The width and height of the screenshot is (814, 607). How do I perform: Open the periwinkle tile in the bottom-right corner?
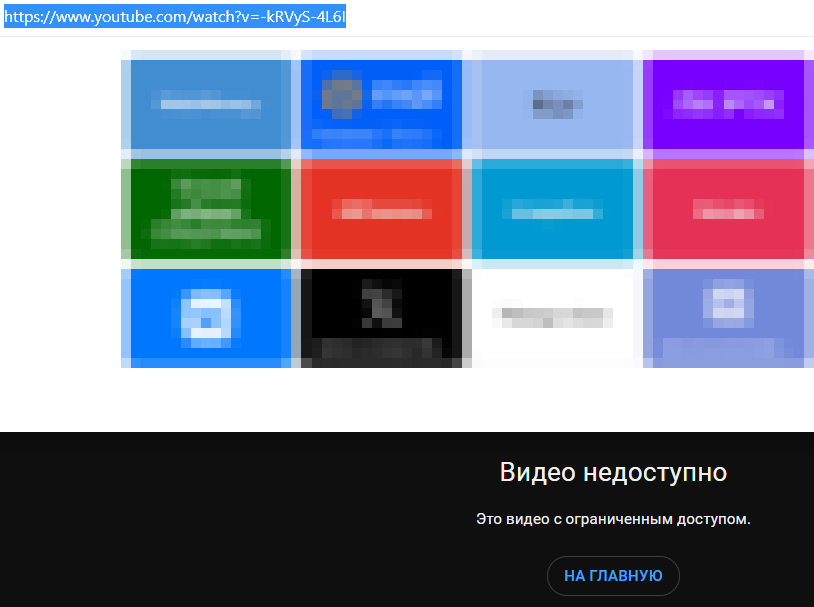[x=728, y=317]
